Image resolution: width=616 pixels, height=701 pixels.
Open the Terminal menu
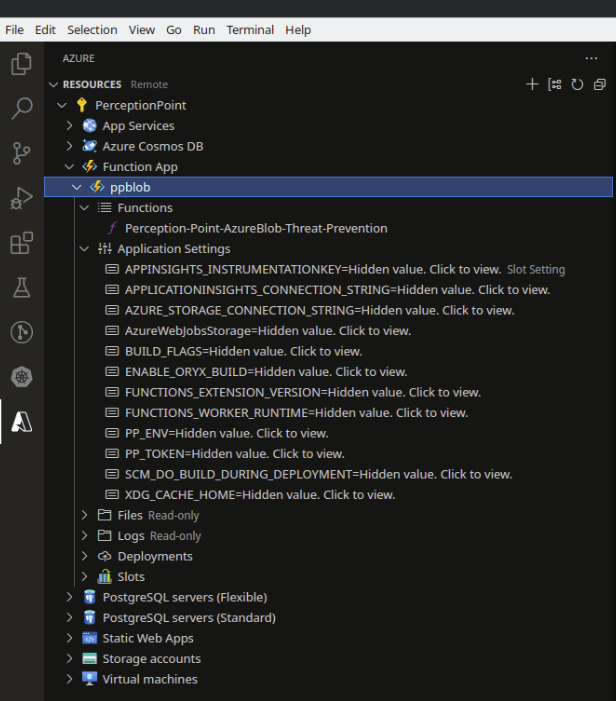(250, 30)
